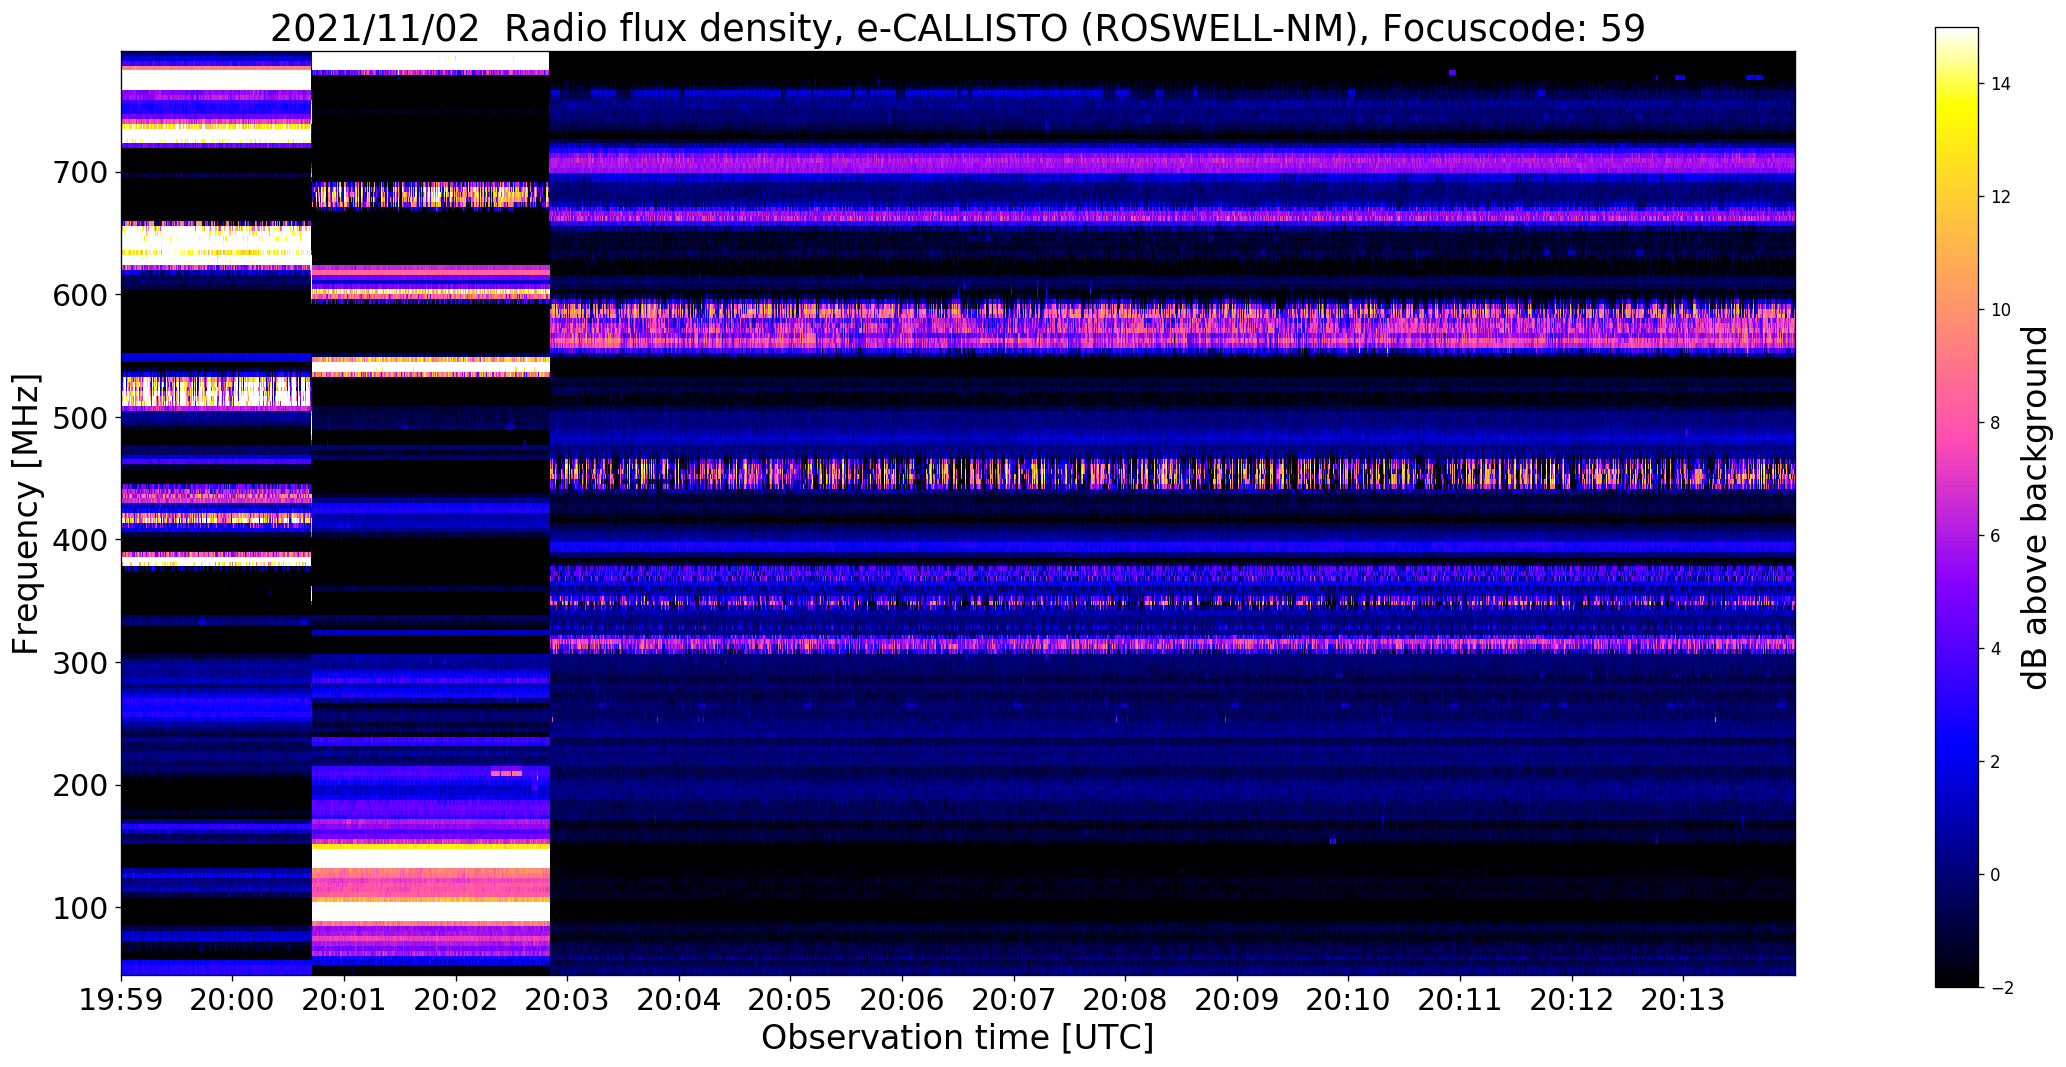Click the 20:02 time tick label

pos(456,1000)
